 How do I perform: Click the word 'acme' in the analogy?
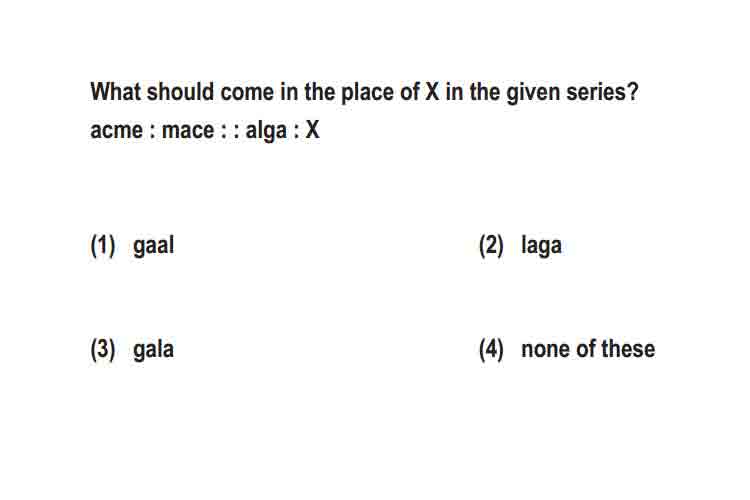click(117, 131)
